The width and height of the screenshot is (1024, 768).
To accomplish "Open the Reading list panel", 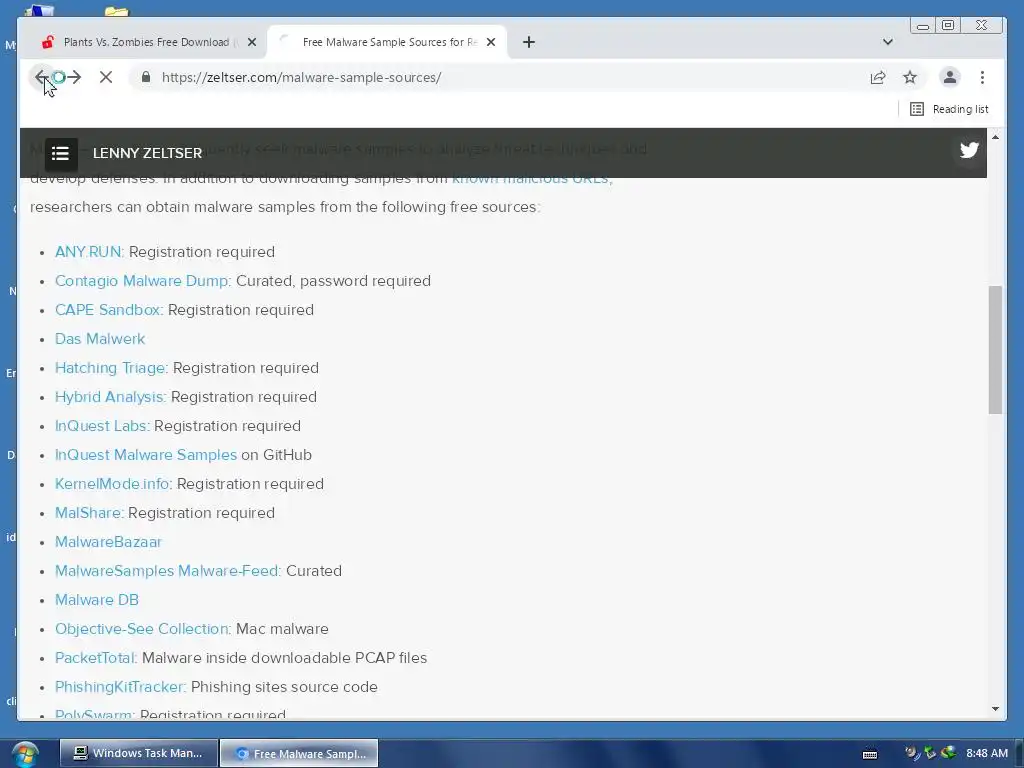I will 950,109.
